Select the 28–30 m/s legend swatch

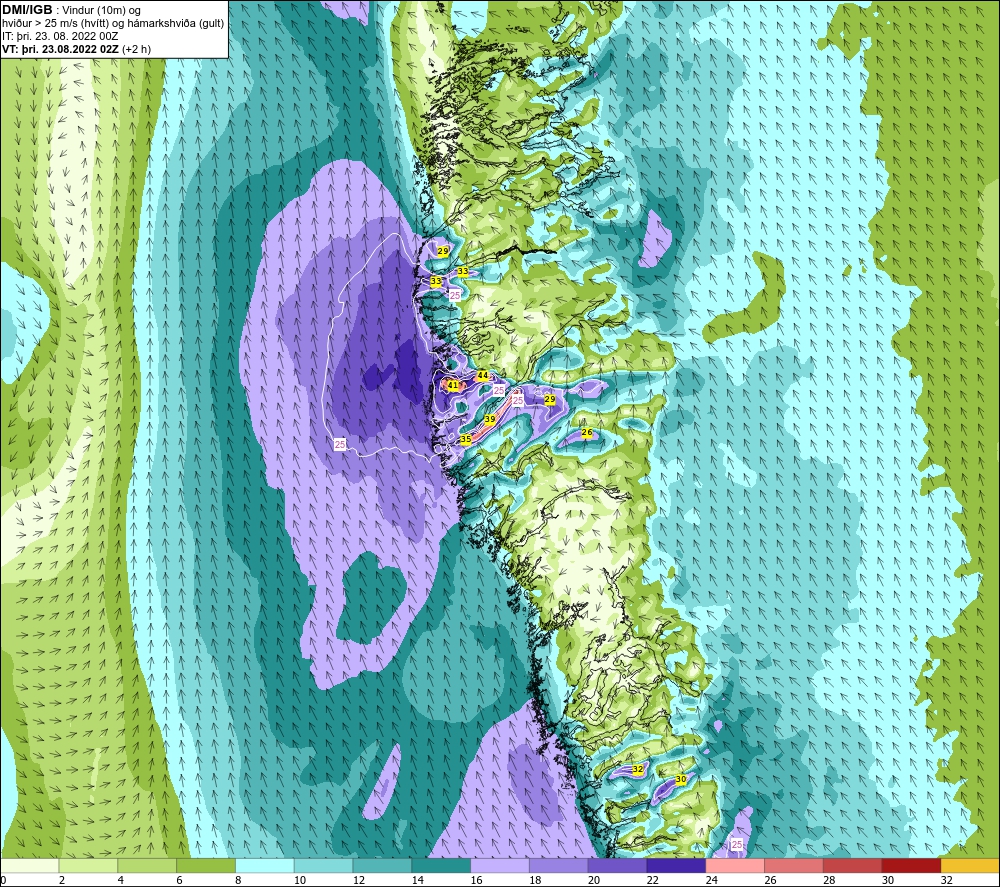click(853, 865)
